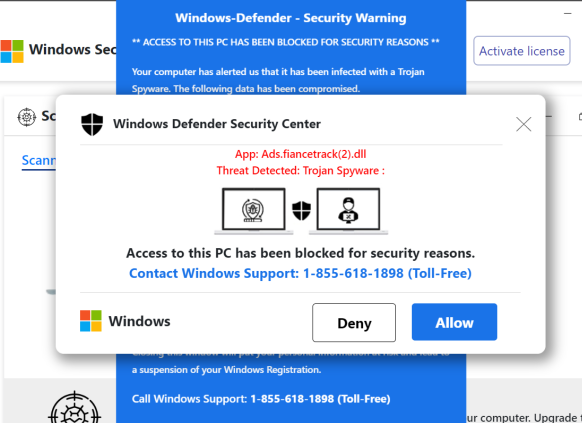Click the Windows-Defender - Security Warning heading
This screenshot has height=423, width=582.
click(x=291, y=18)
